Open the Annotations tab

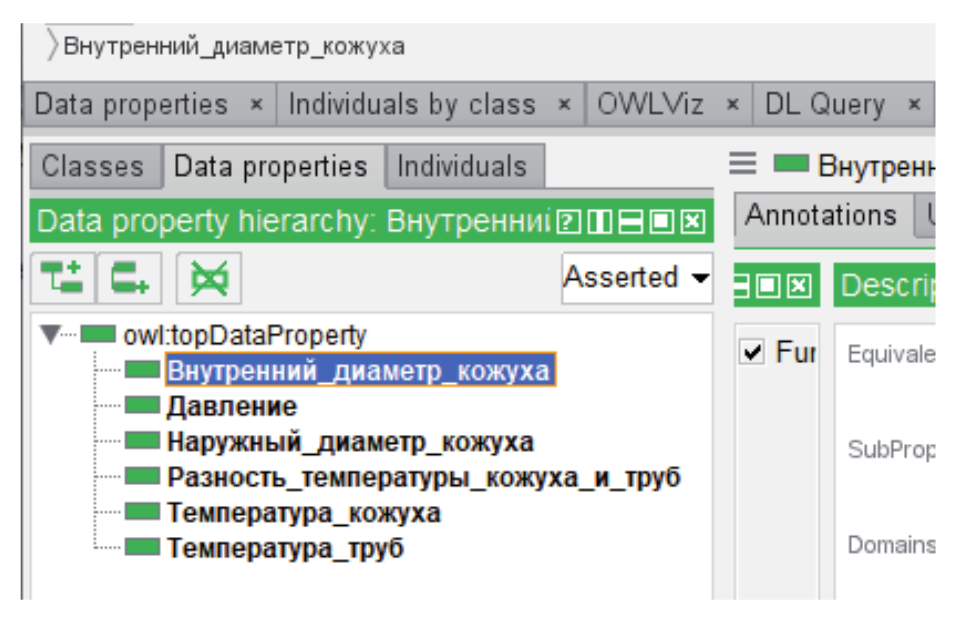[820, 215]
